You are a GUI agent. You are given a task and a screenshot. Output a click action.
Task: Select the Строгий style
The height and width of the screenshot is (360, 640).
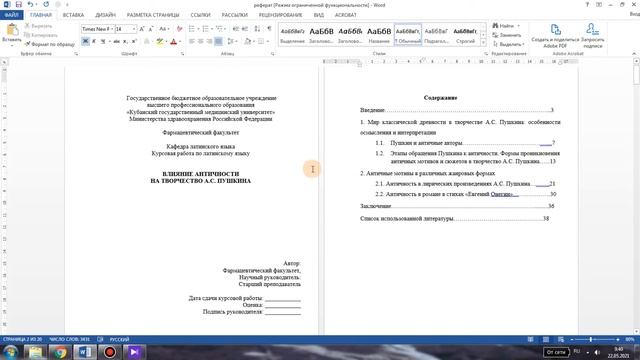[465, 35]
